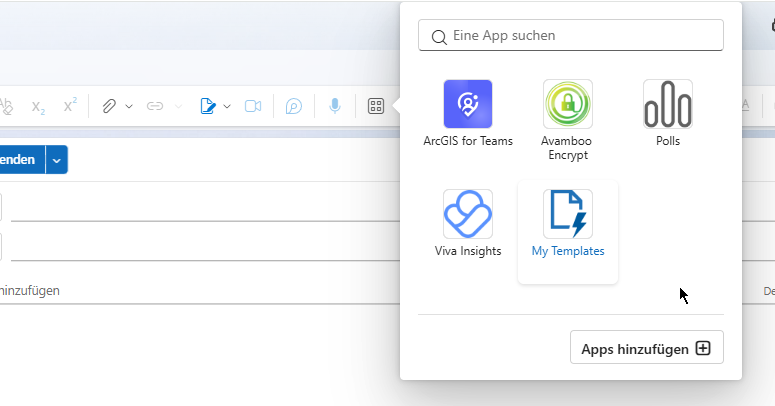Apply superscript formatting
The height and width of the screenshot is (406, 775).
coord(70,106)
